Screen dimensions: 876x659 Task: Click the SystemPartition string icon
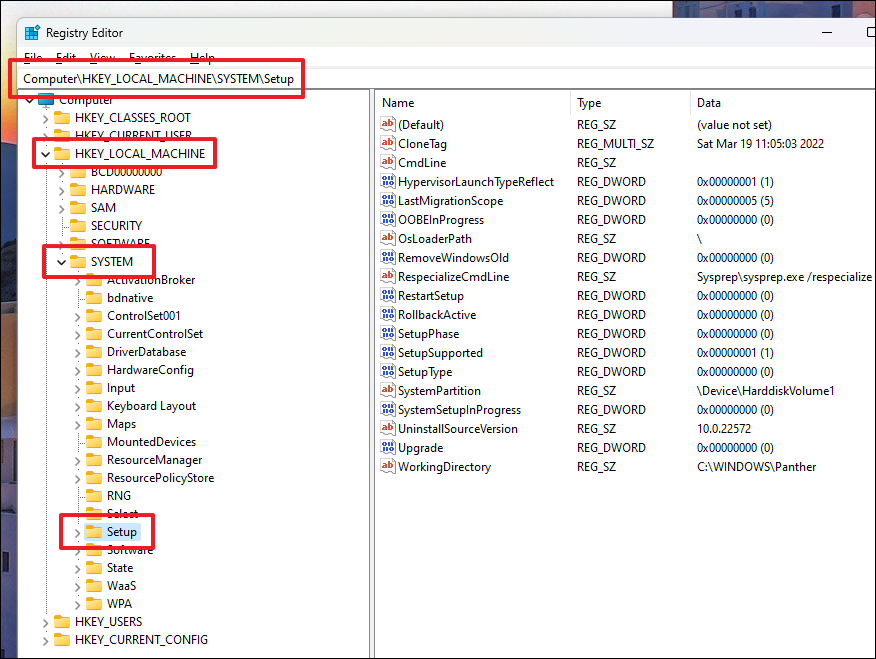388,390
